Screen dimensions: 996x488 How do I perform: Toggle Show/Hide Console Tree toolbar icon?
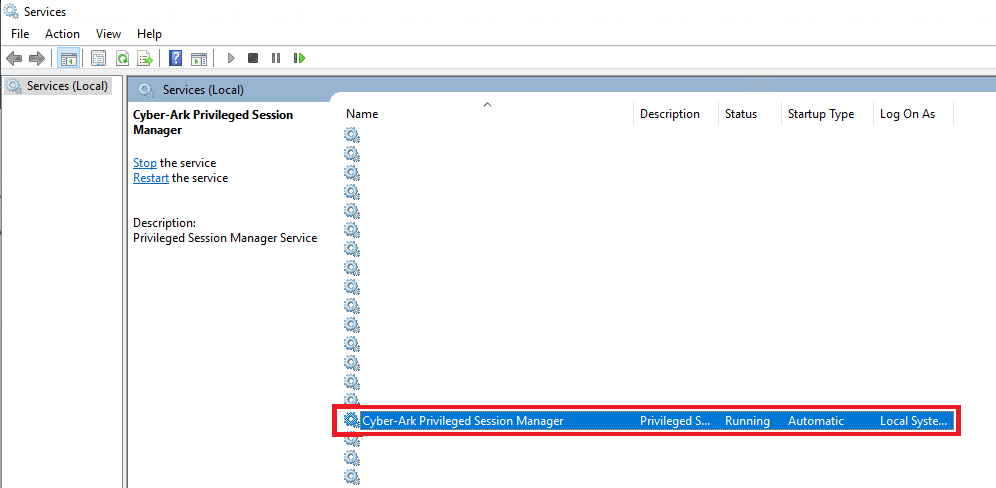click(68, 58)
